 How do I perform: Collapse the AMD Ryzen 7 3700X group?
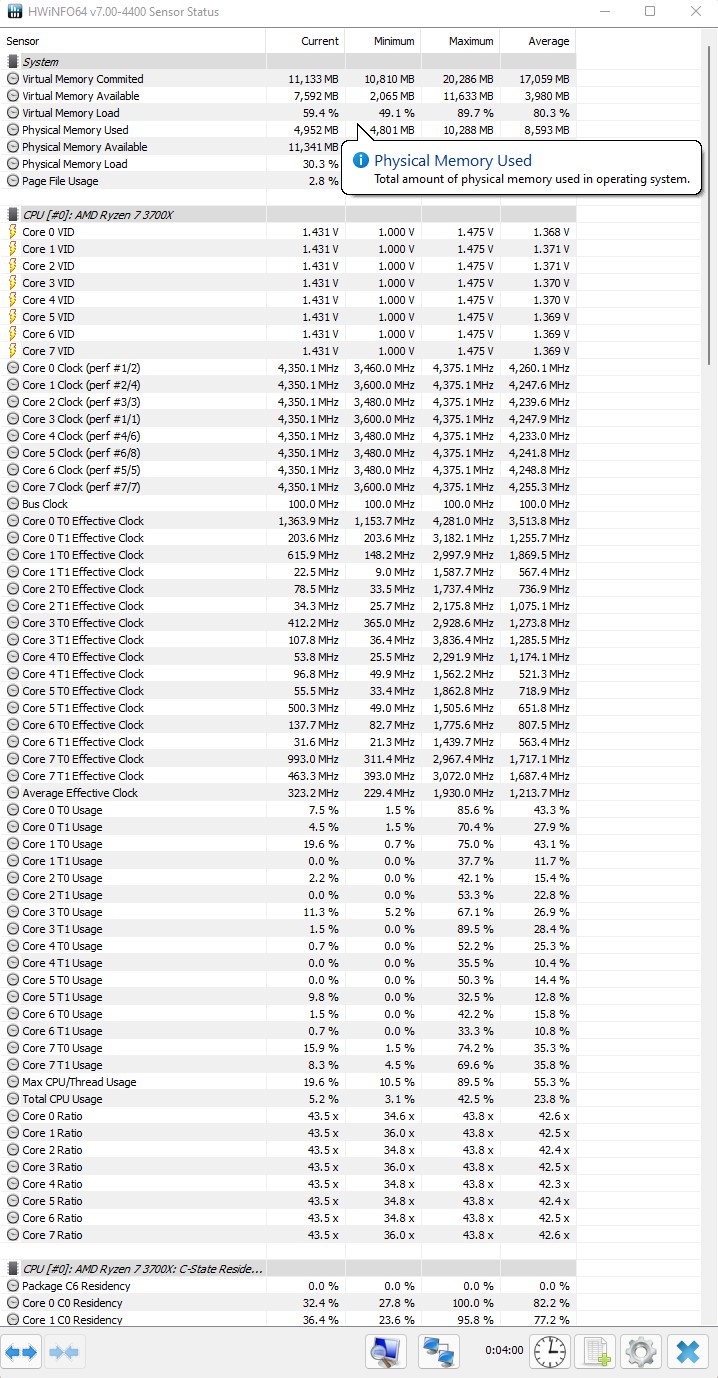click(11, 213)
